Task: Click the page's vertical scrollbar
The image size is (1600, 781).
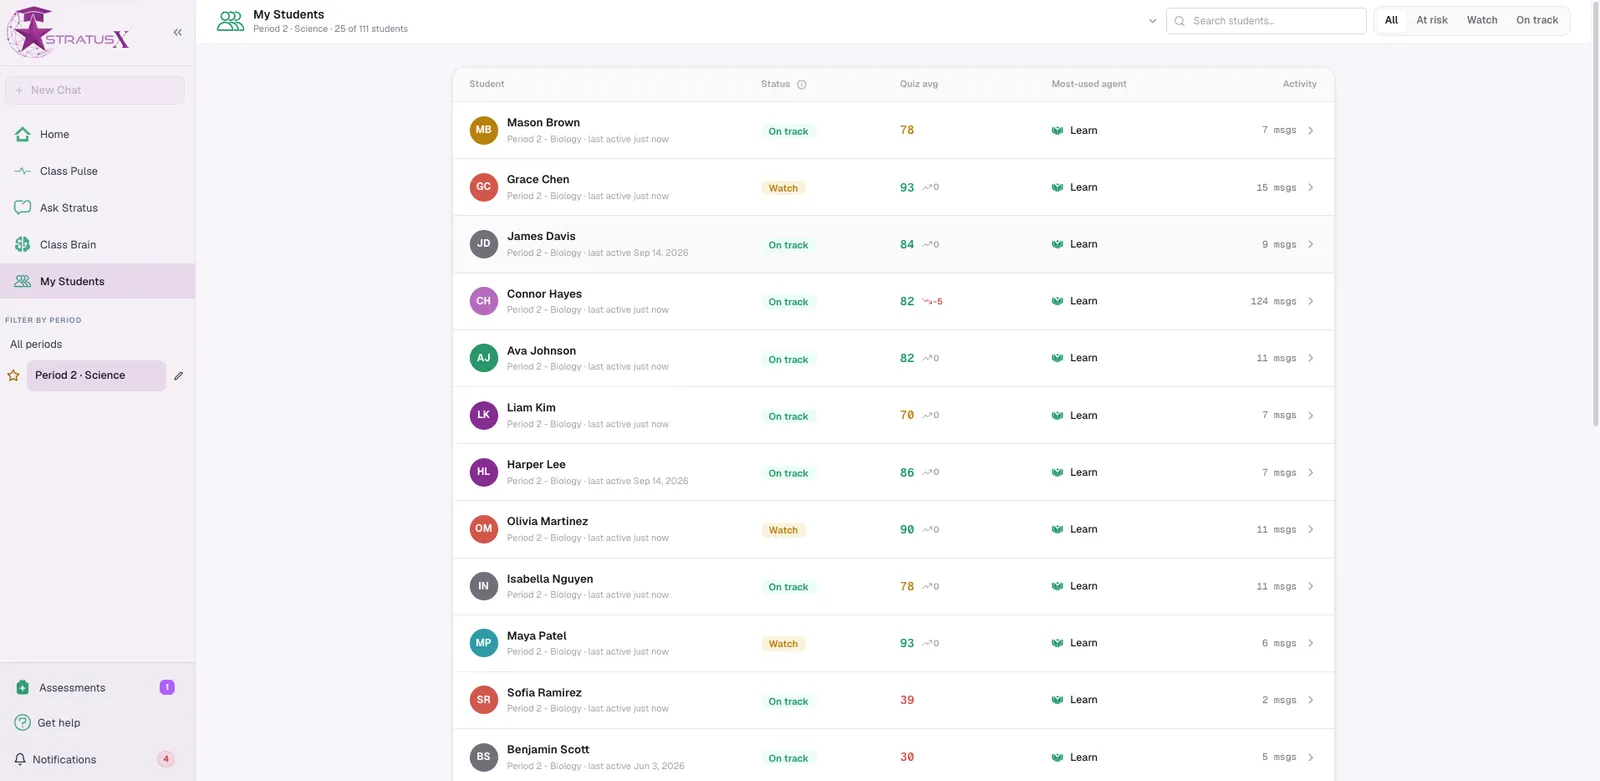Action: (x=1595, y=215)
